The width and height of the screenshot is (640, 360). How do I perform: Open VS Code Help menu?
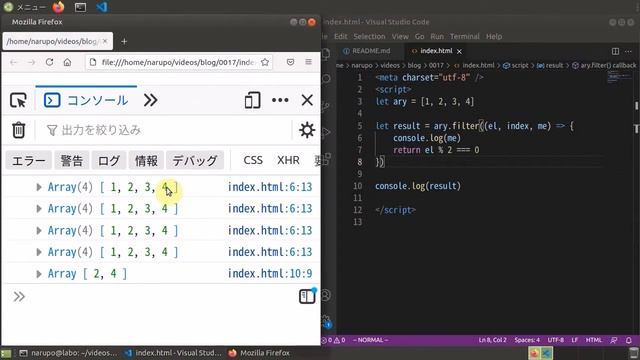coord(494,36)
